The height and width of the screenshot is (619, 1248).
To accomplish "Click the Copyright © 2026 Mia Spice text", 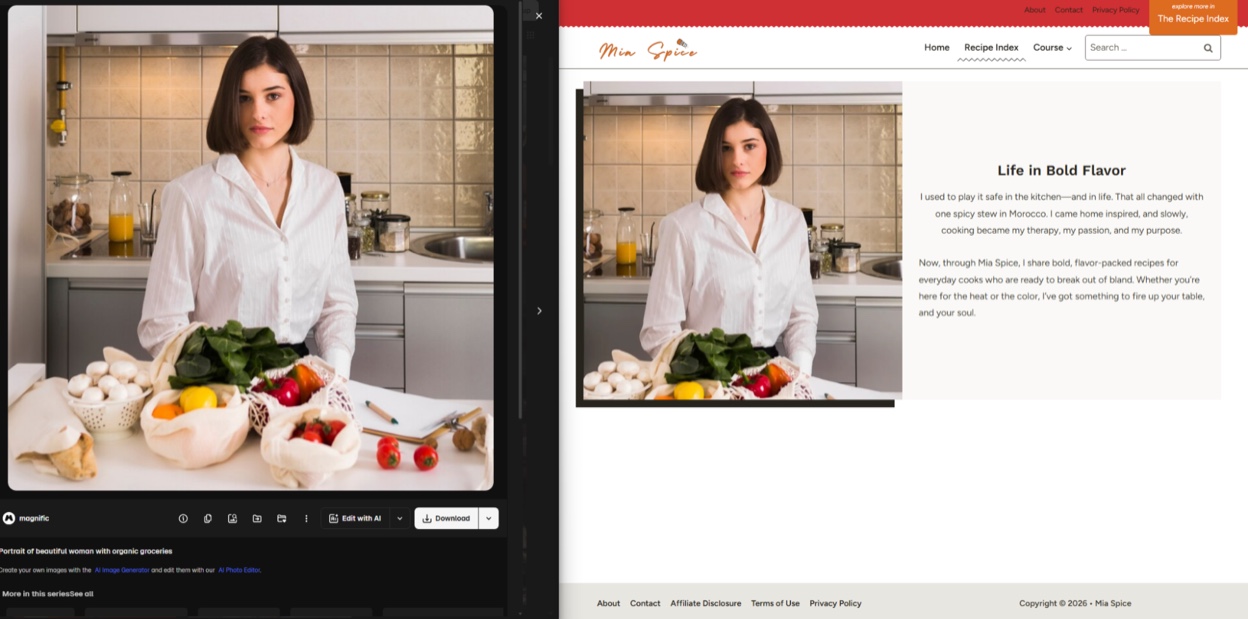I will (x=1075, y=603).
